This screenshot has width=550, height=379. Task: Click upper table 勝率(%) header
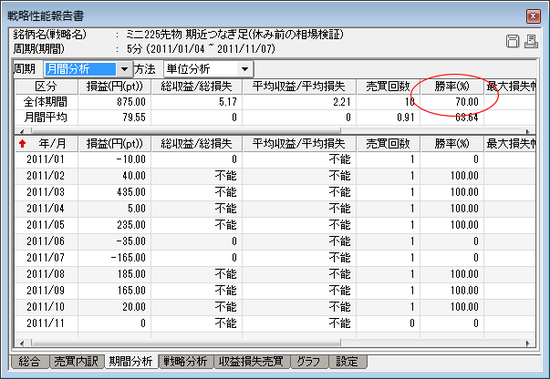[x=452, y=87]
